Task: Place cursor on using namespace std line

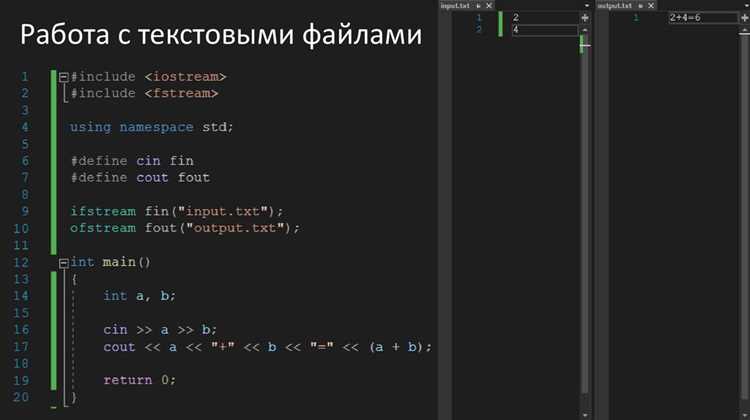Action: (151, 127)
